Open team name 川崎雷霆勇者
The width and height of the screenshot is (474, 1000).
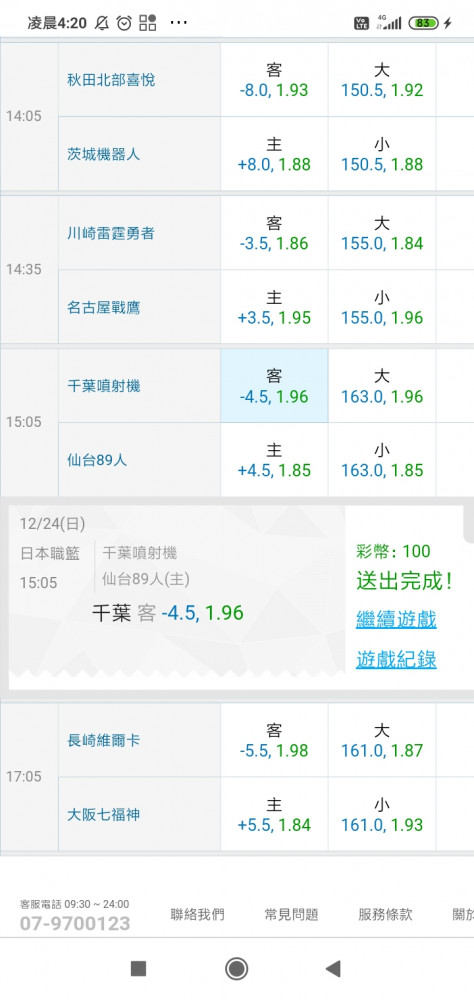111,233
